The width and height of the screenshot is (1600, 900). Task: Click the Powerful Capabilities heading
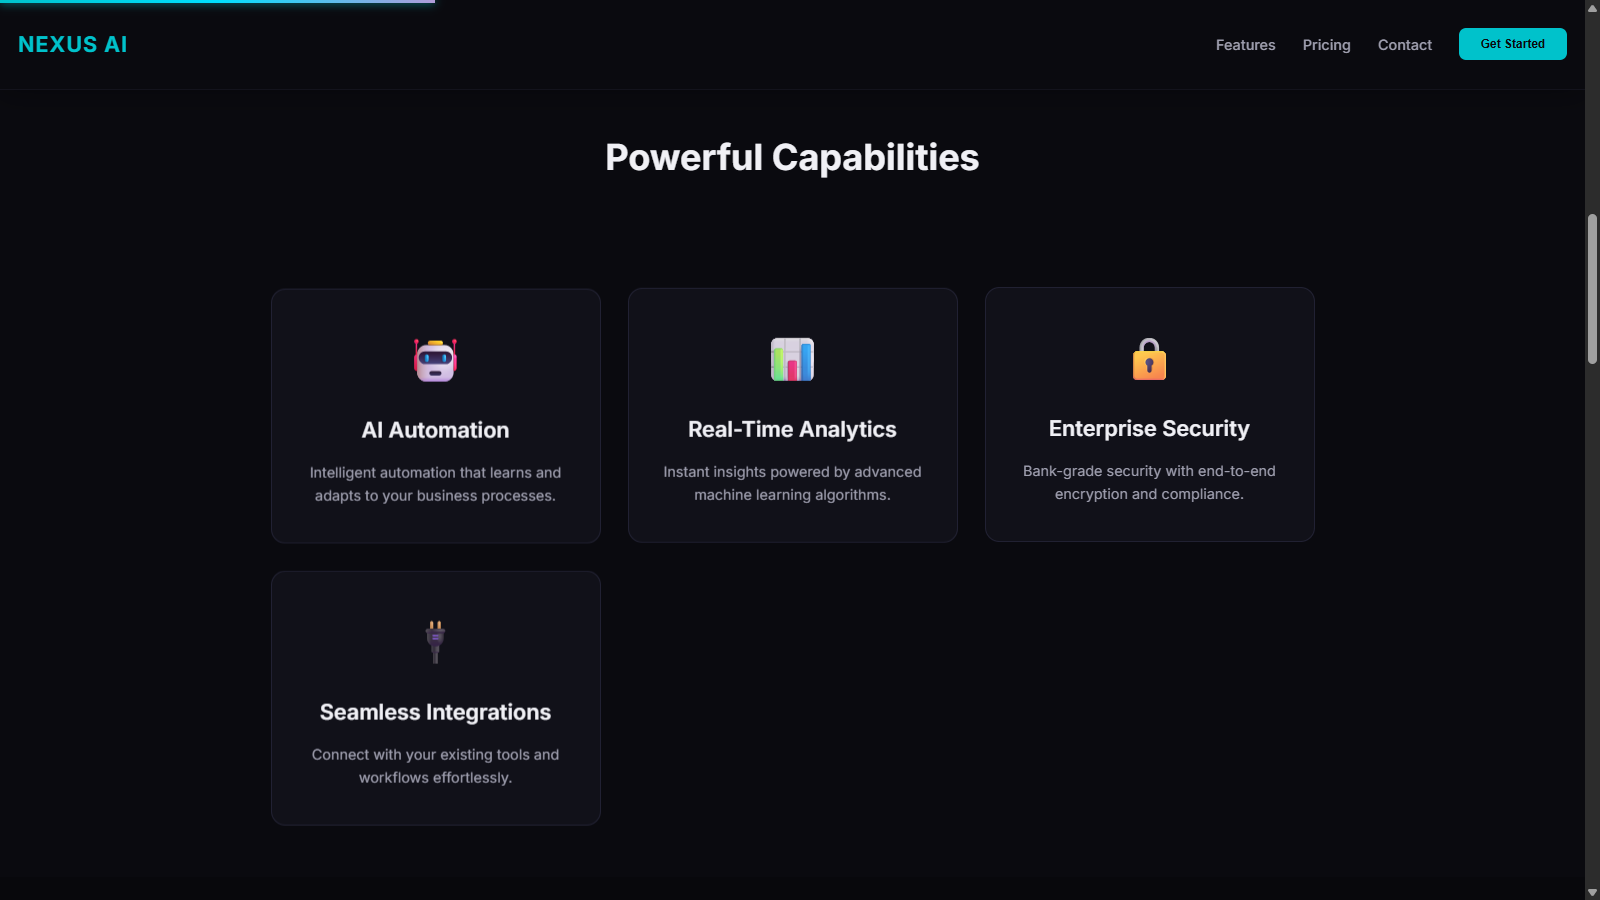[791, 157]
